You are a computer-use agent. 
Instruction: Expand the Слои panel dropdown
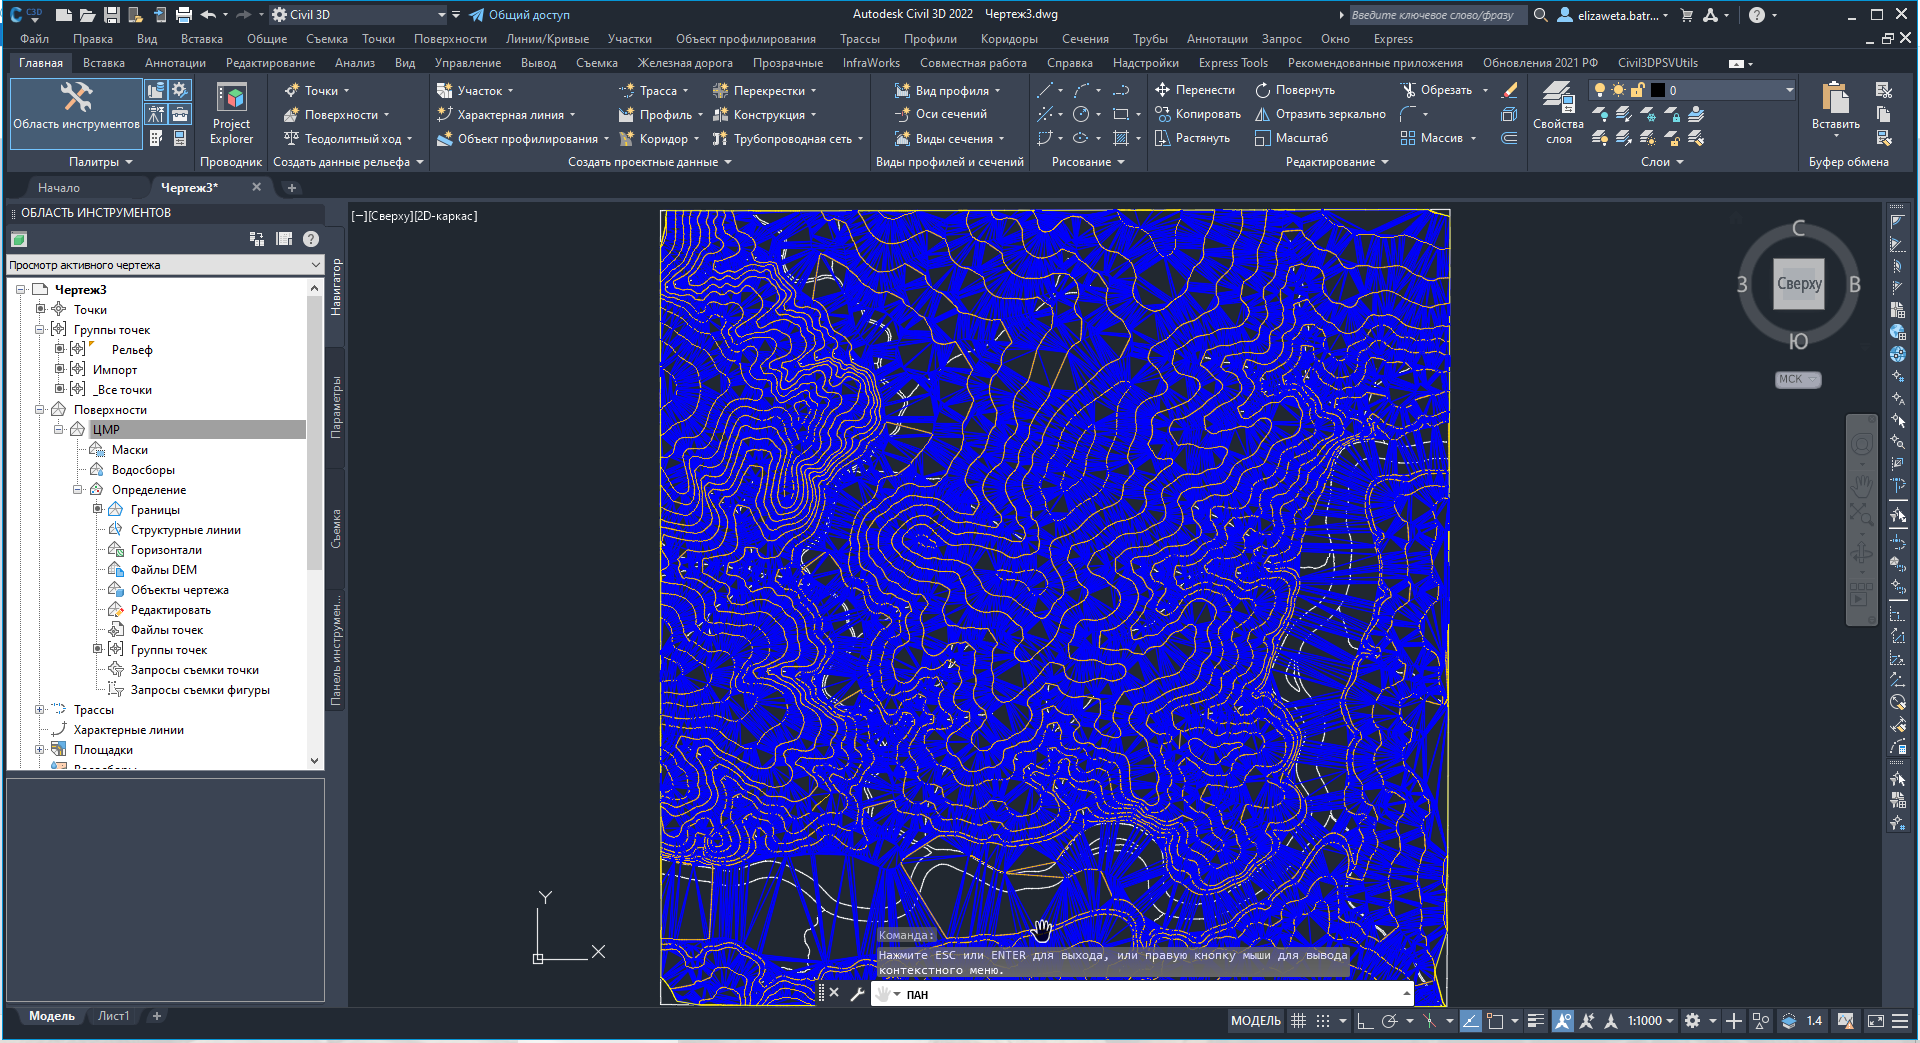(1662, 162)
